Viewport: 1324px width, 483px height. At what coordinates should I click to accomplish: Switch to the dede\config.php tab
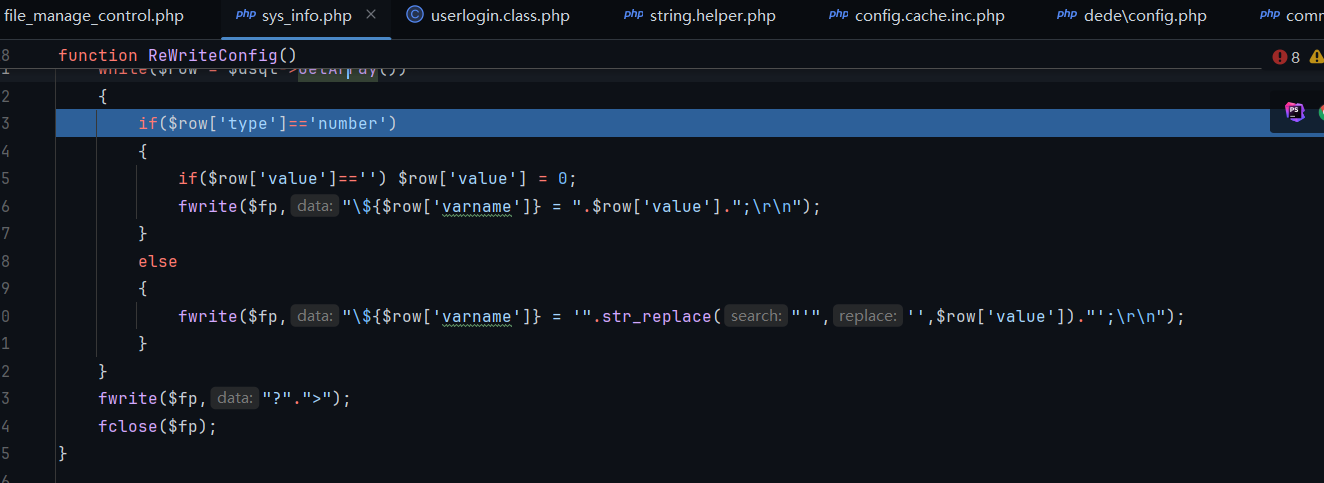click(x=1145, y=15)
